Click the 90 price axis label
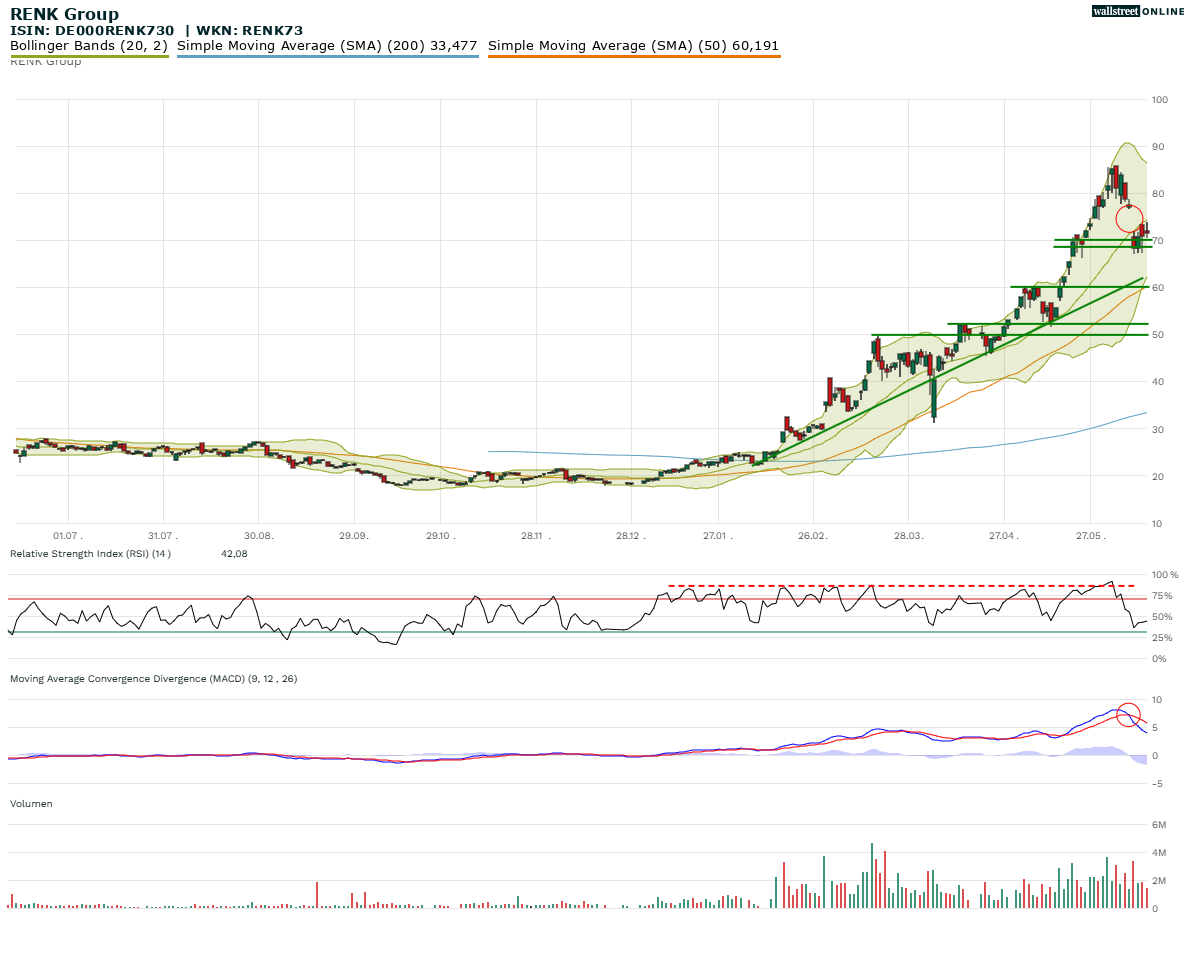 click(1158, 147)
